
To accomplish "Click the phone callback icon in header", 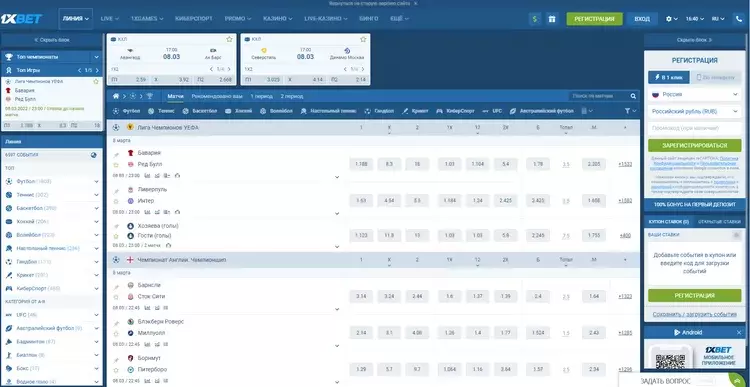I will pyautogui.click(x=739, y=19).
